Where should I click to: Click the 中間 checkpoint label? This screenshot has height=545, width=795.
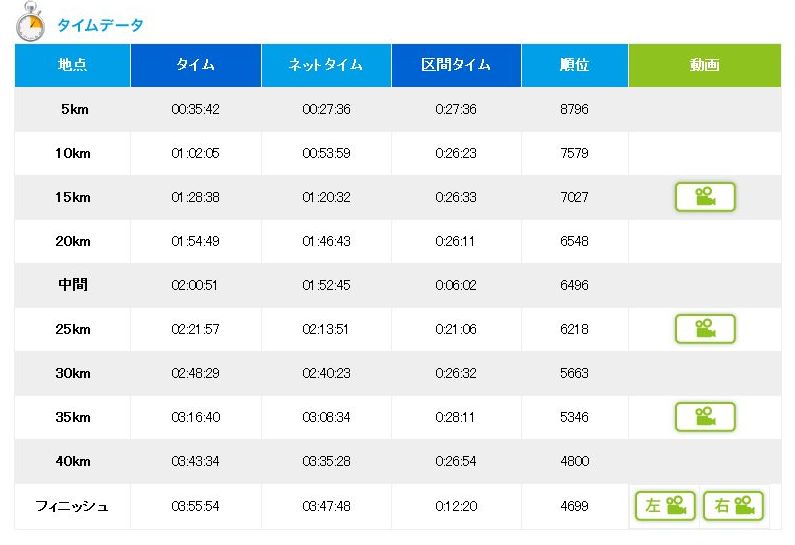[73, 285]
